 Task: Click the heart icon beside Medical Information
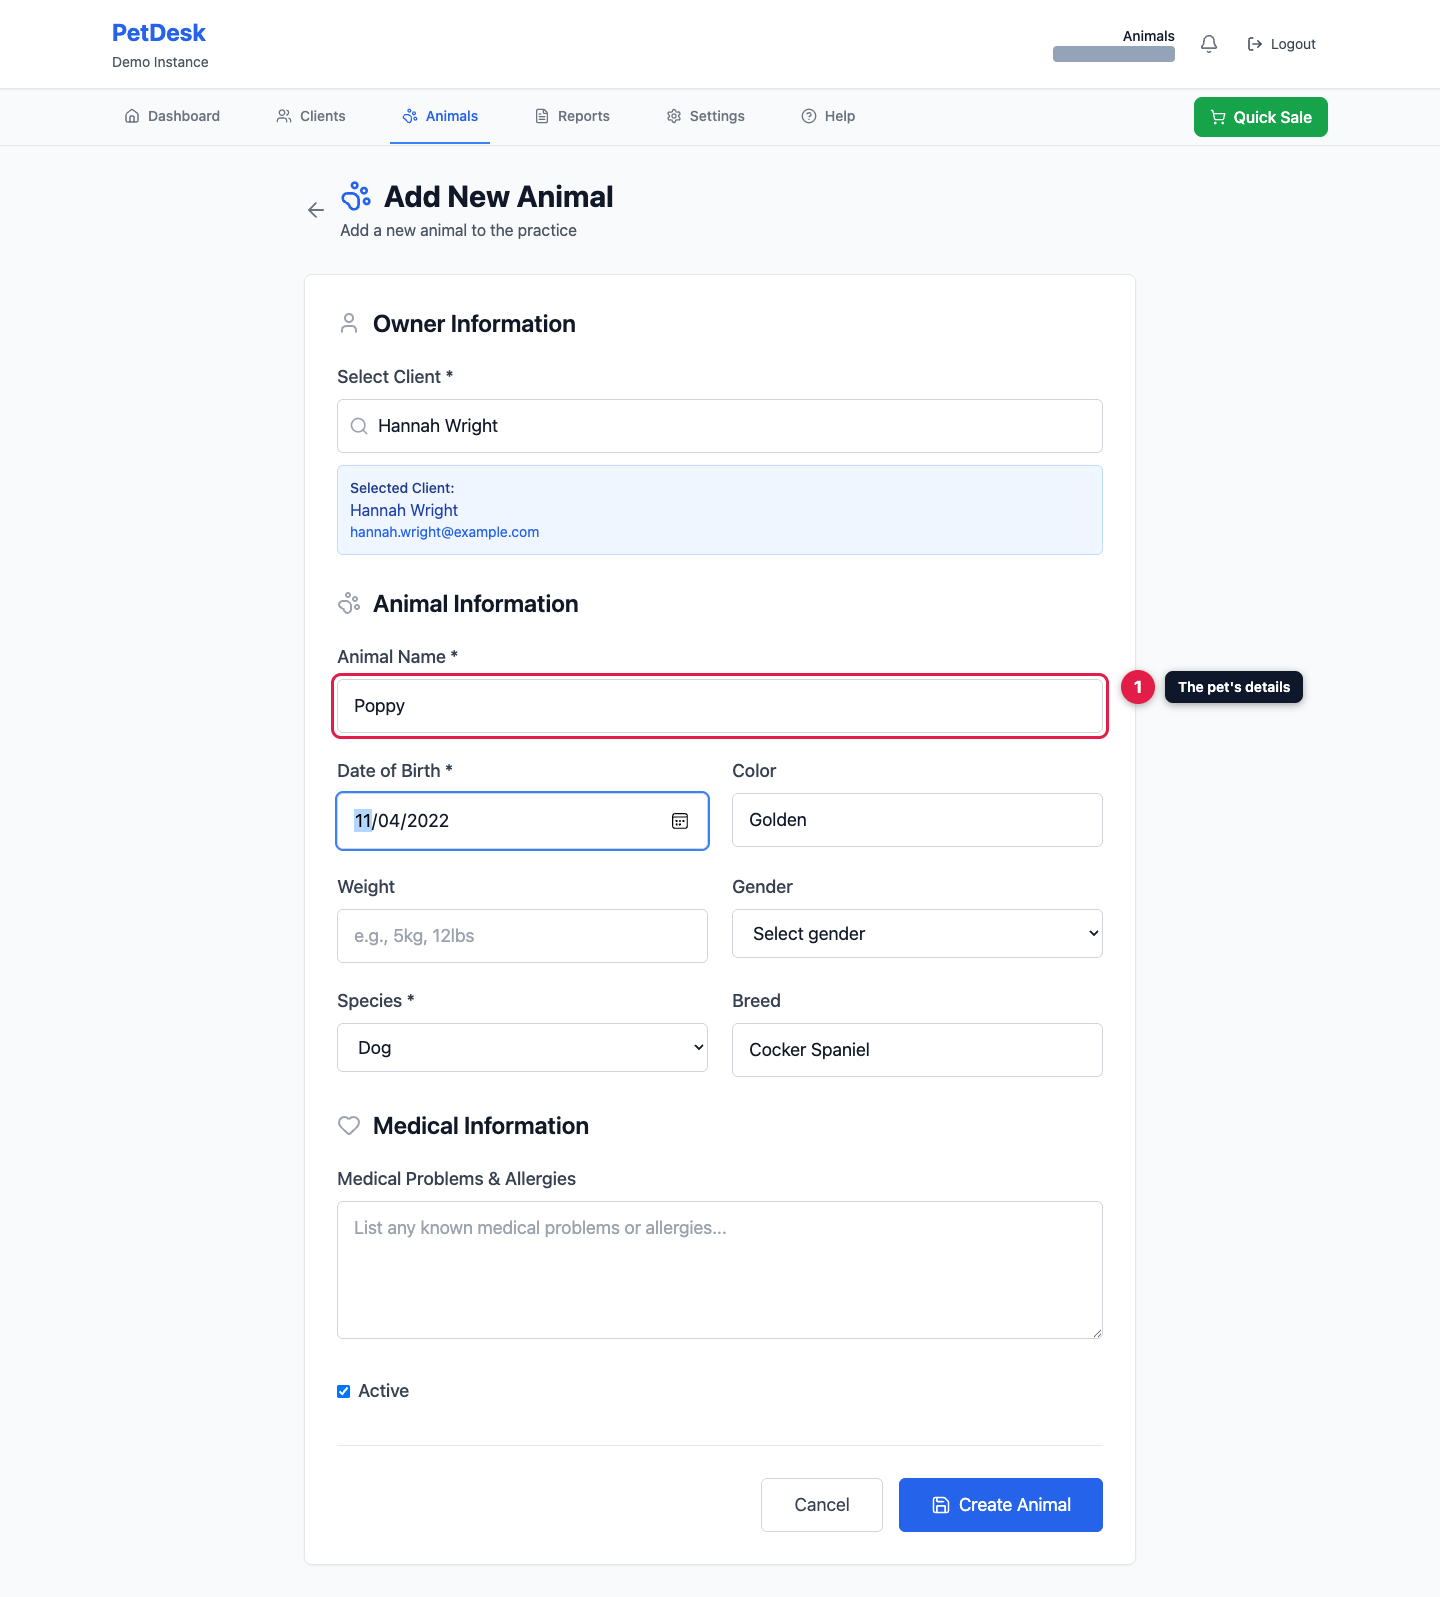point(349,1125)
